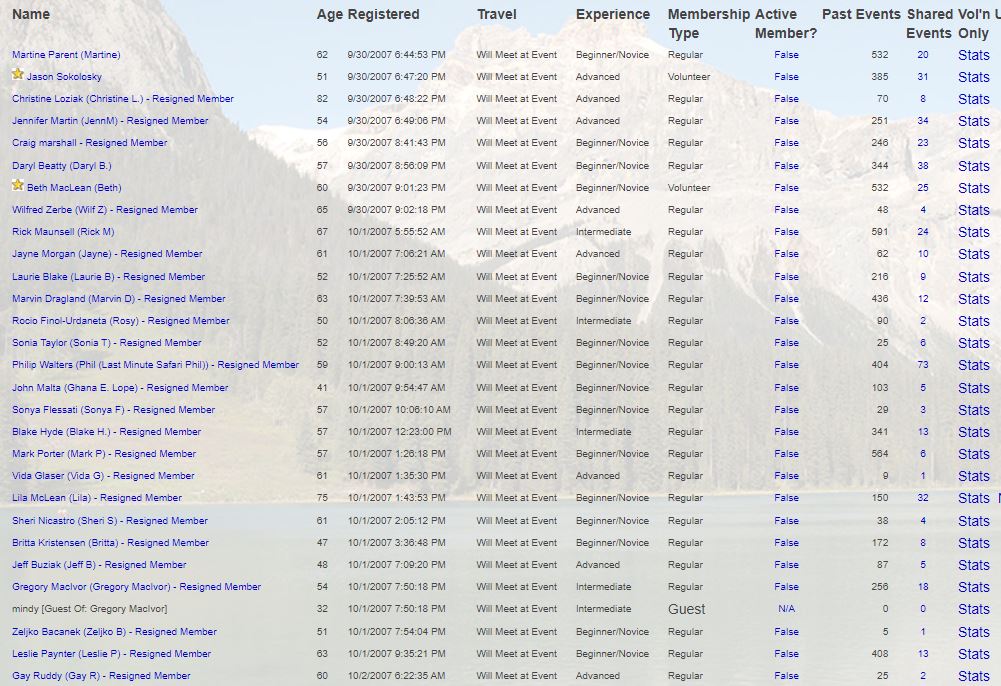
Task: View Stats for Martine Parent's row
Action: [973, 55]
